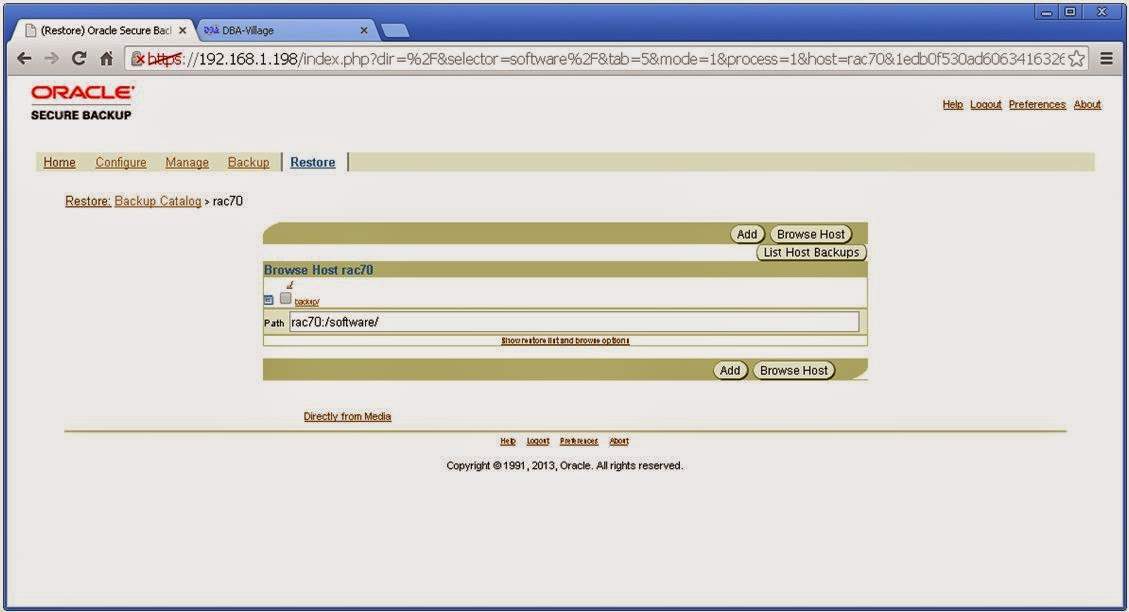The image size is (1129, 612).
Task: Click the top Add button
Action: click(747, 234)
